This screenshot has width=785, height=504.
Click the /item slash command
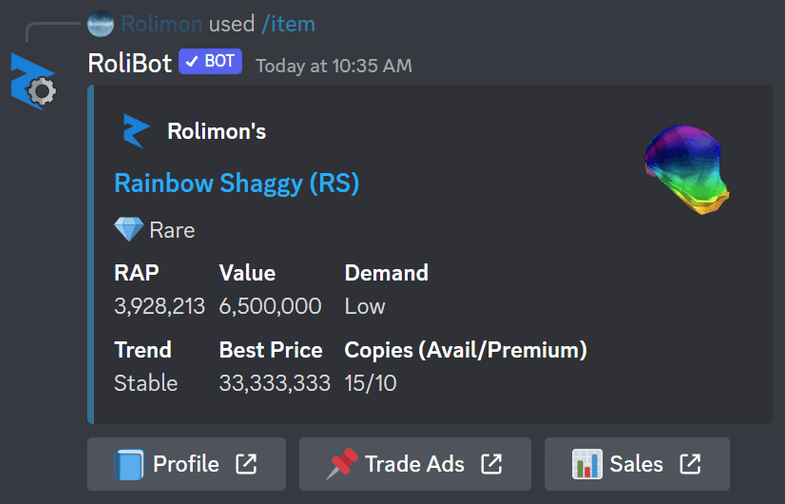click(288, 24)
